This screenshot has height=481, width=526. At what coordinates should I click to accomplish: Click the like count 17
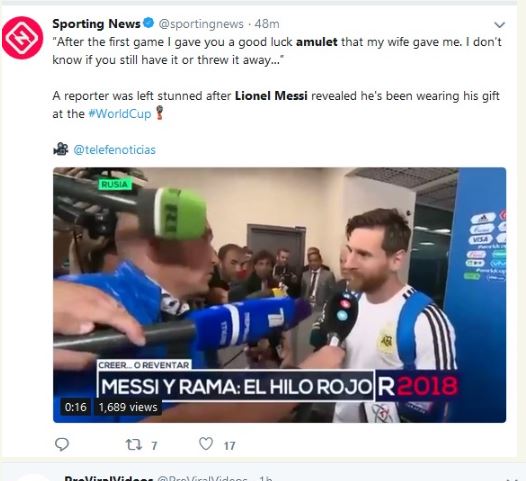[229, 446]
